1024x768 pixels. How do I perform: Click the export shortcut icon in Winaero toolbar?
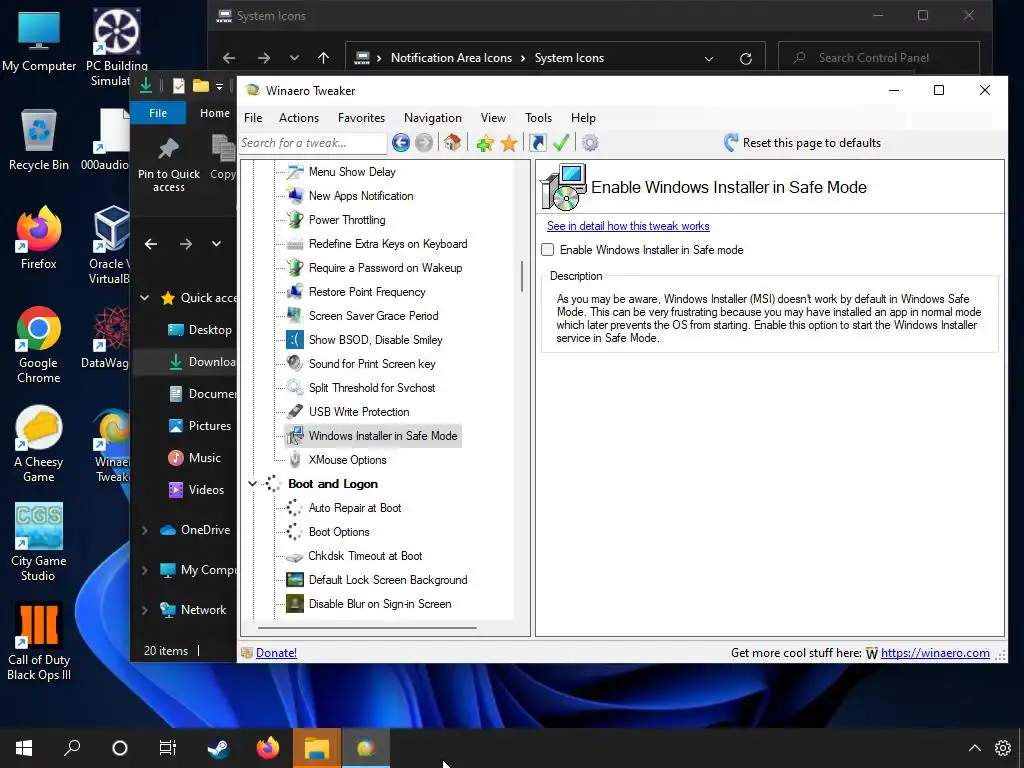[x=537, y=142]
